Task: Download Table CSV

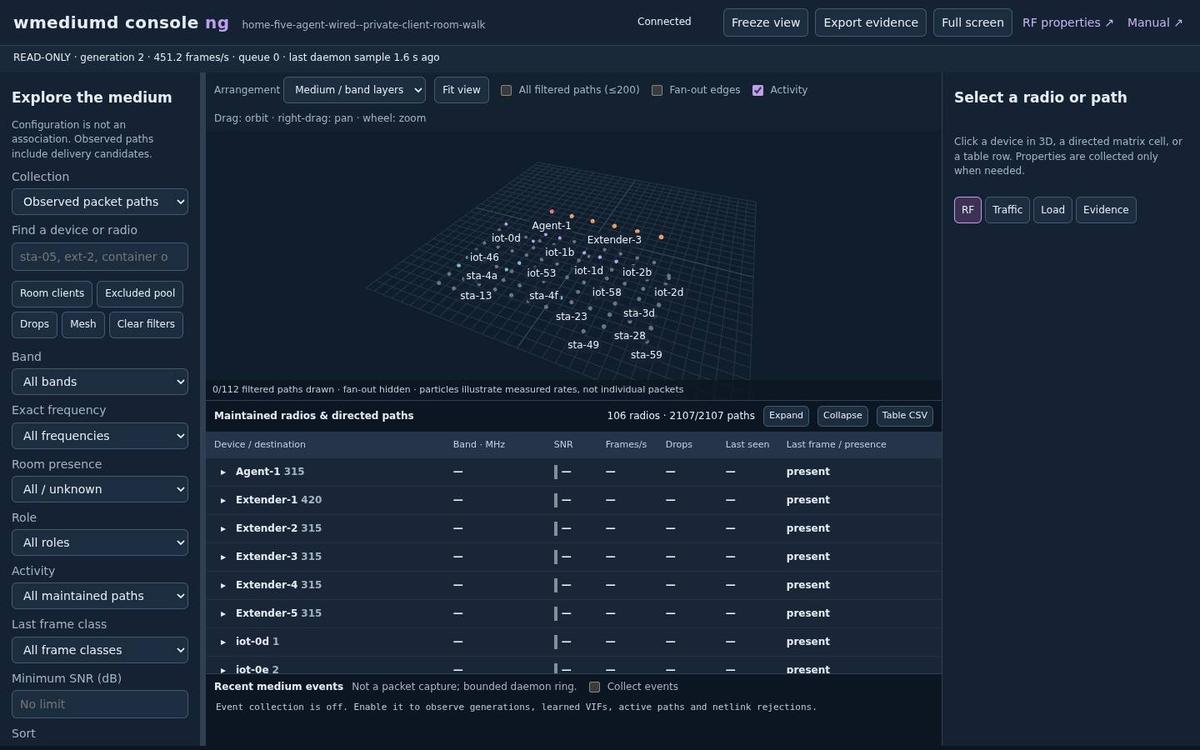Action: click(905, 416)
